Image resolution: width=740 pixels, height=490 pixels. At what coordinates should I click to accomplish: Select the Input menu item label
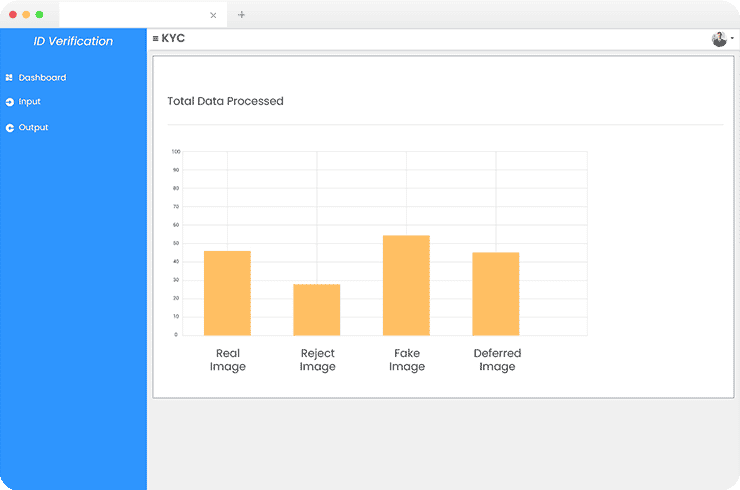30,102
